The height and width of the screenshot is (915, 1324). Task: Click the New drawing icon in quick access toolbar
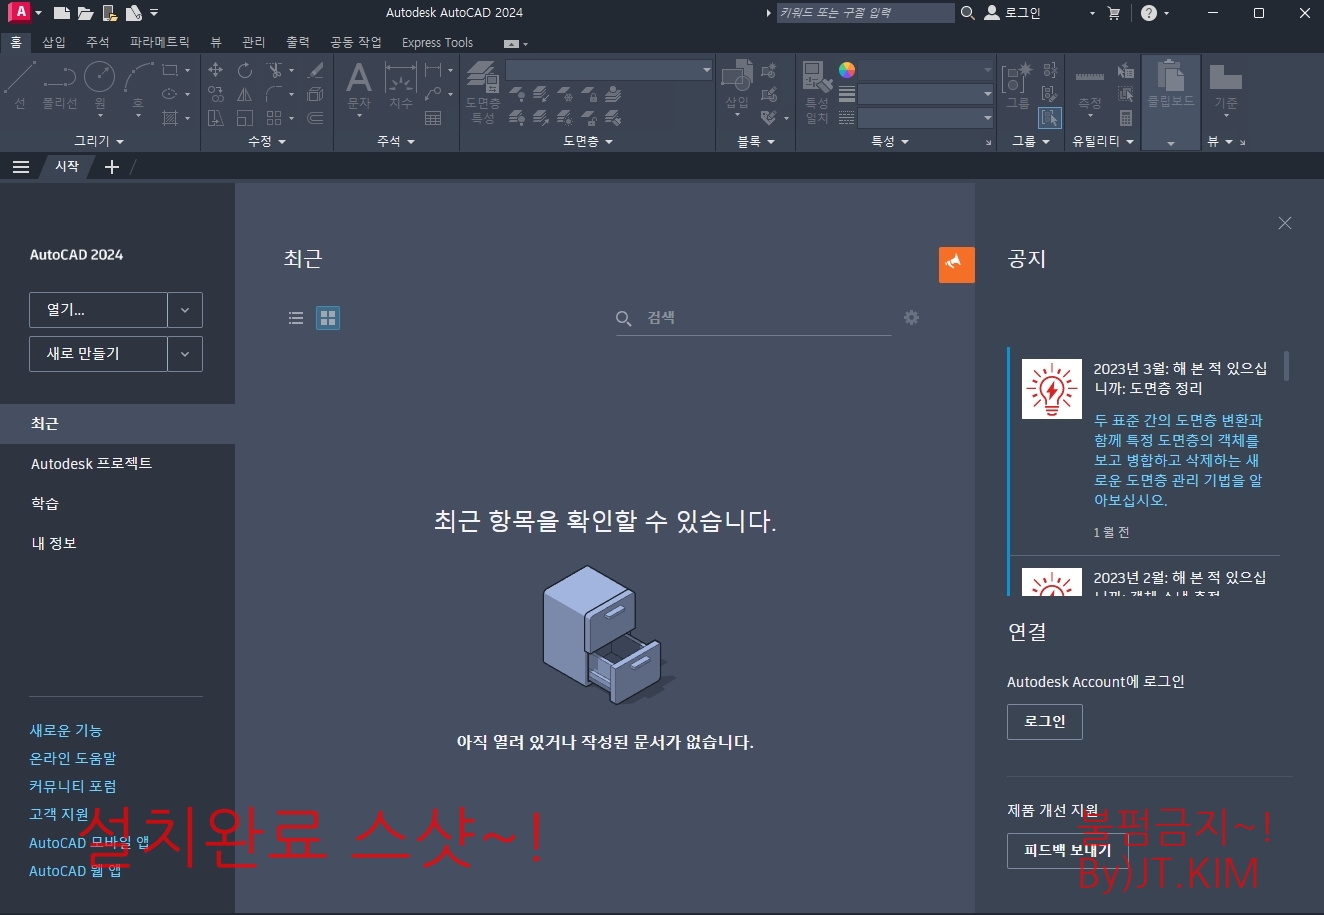62,13
